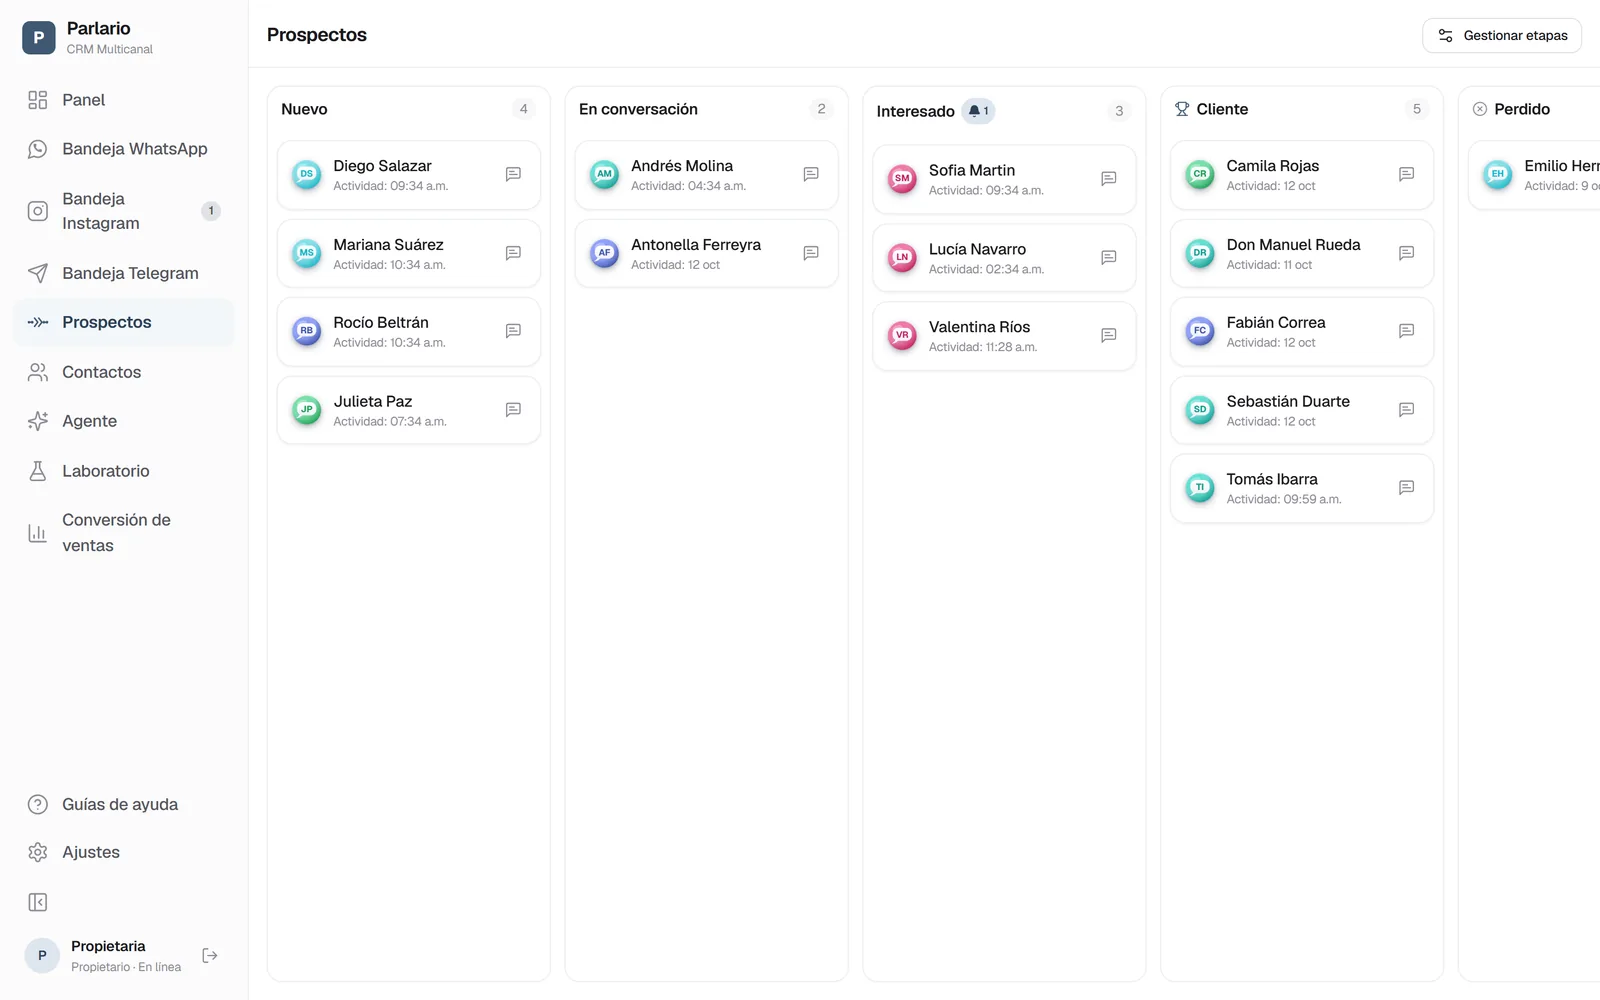Open chat icon for Antonella Ferreyra
The image size is (1600, 1000).
811,253
